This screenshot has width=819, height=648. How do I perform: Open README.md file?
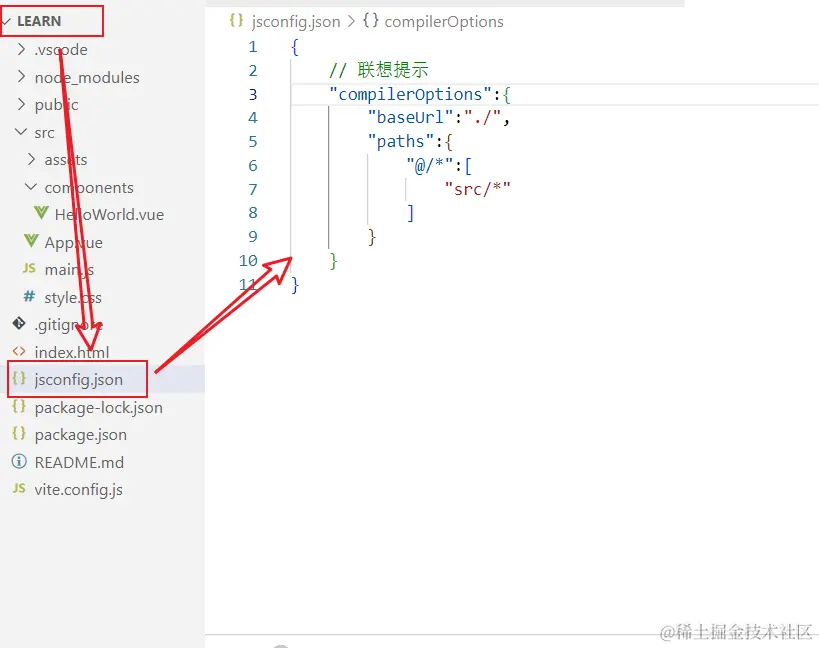coord(79,463)
